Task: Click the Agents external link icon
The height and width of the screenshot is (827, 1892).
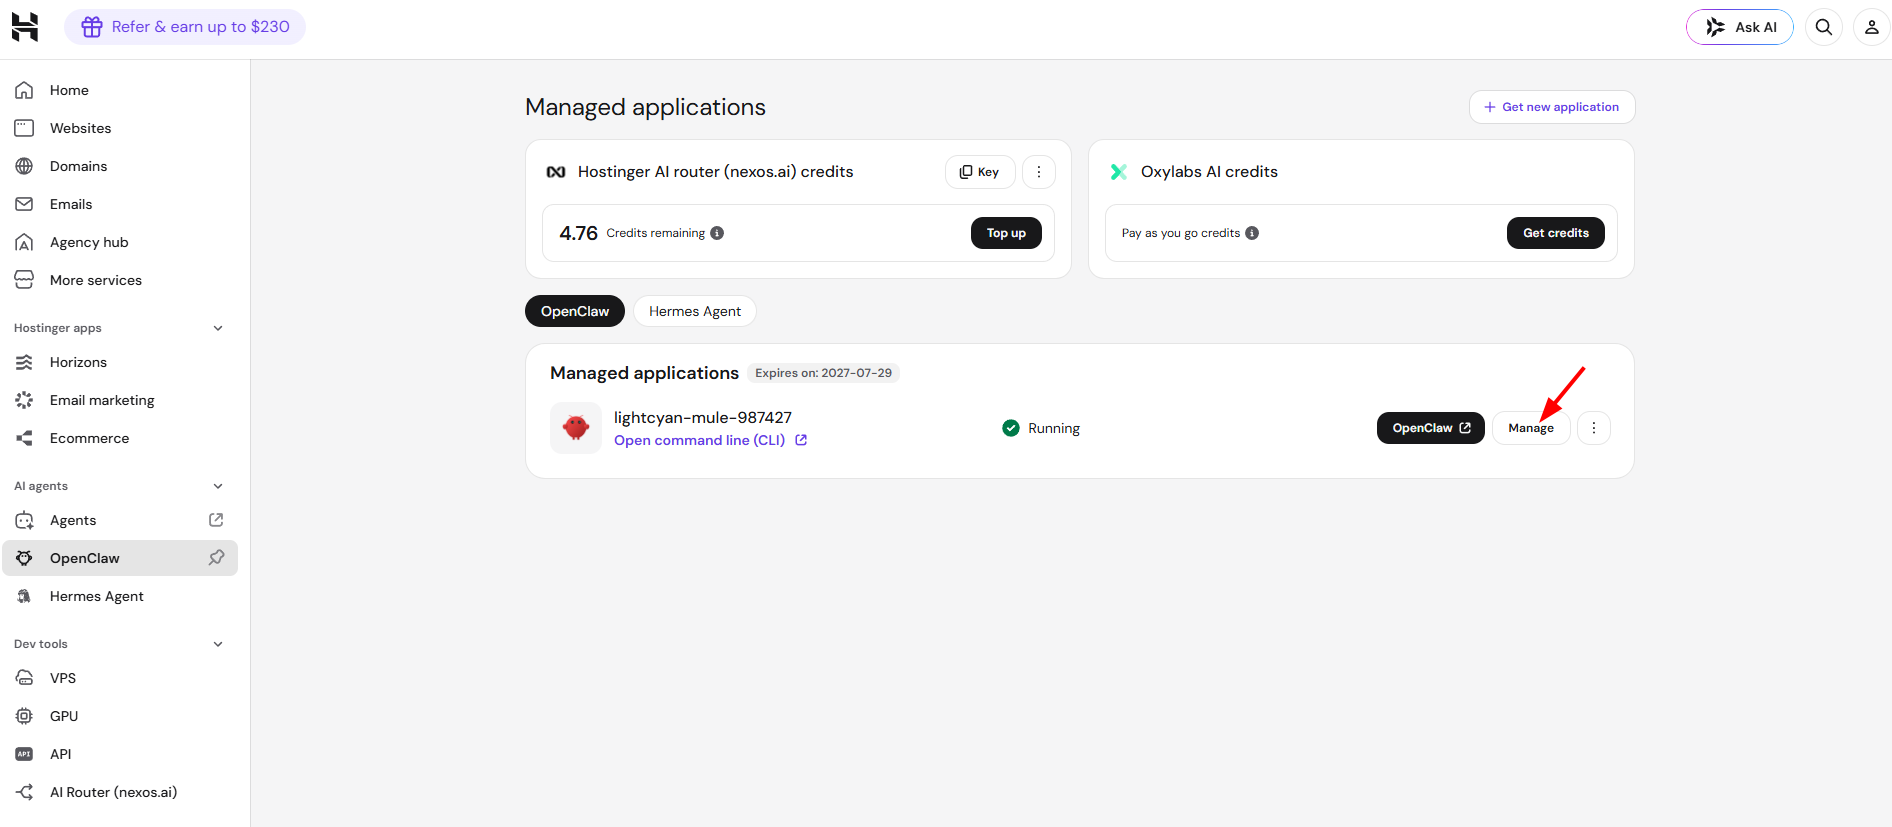Action: (216, 520)
